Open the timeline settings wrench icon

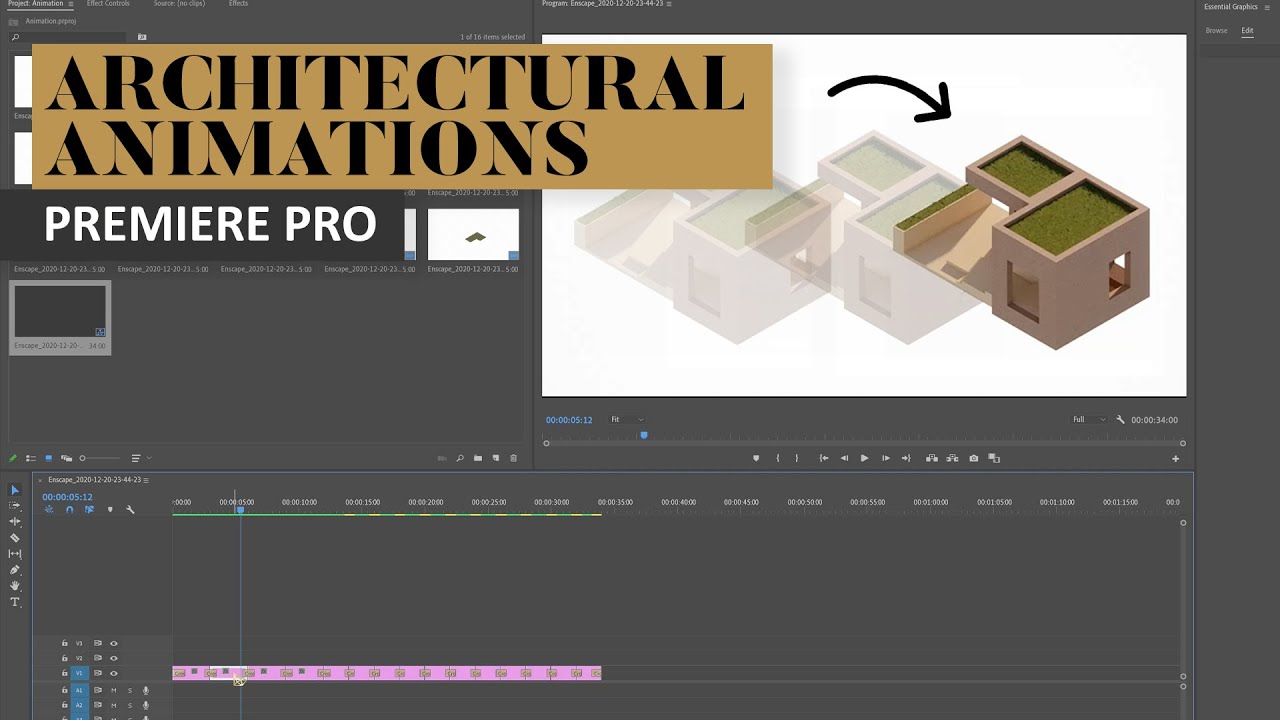coord(131,509)
